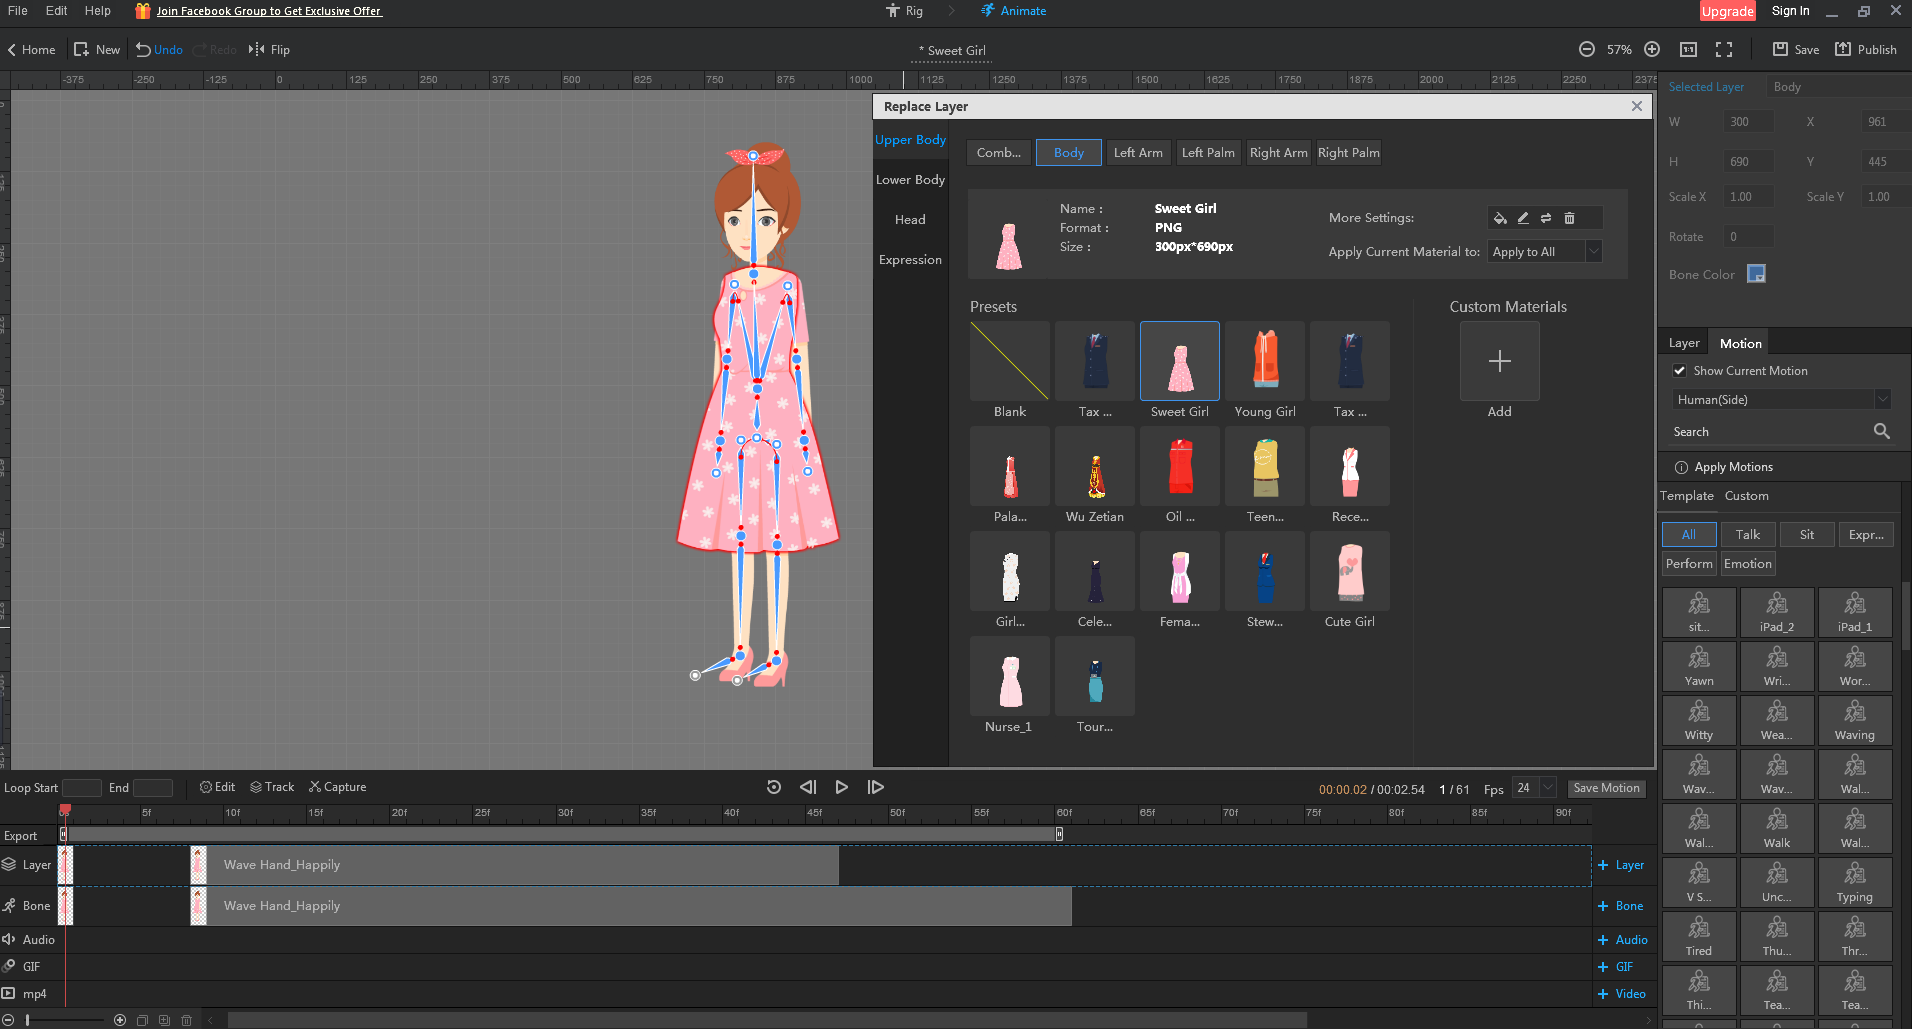Click the 1:1 actual size icon
1912x1029 pixels.
(1688, 49)
